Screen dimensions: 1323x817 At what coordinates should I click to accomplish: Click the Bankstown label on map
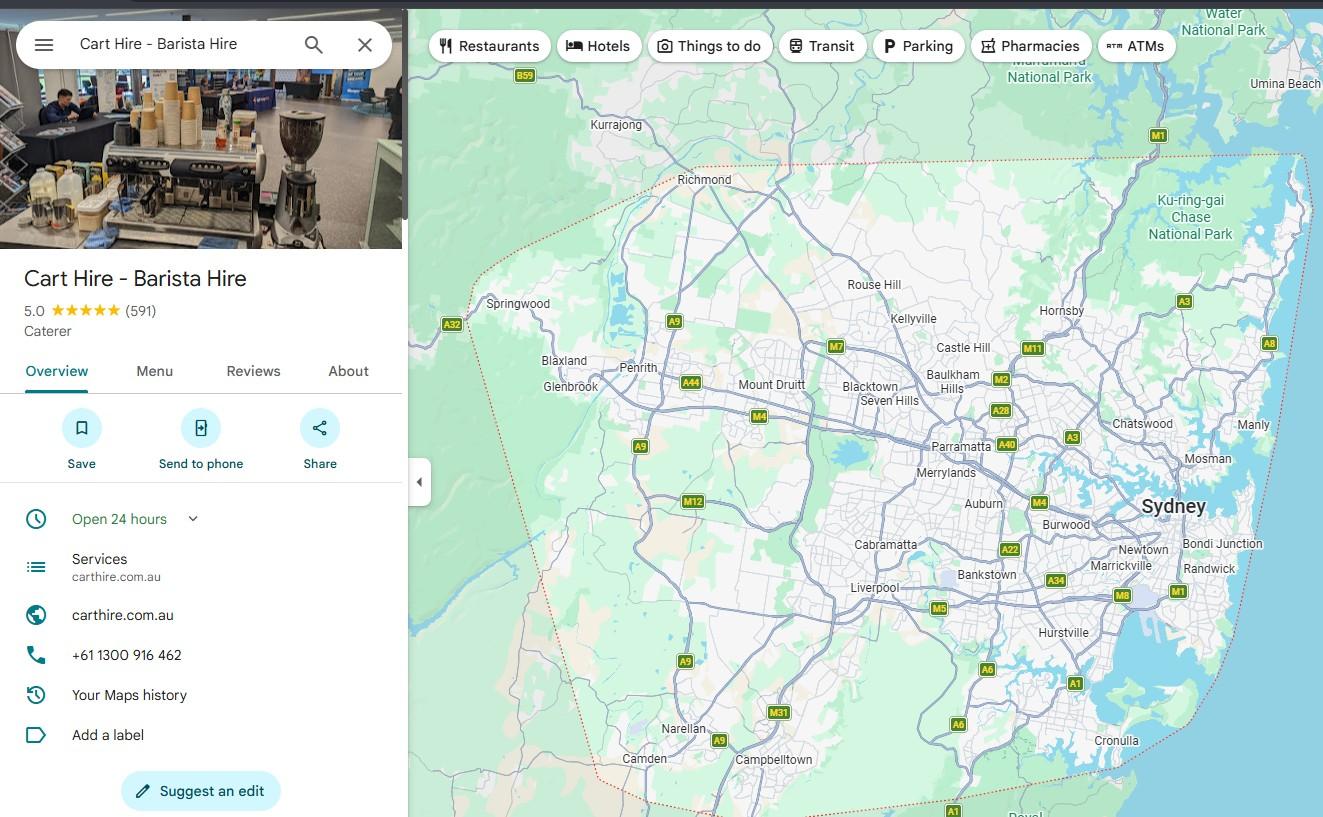pos(987,575)
